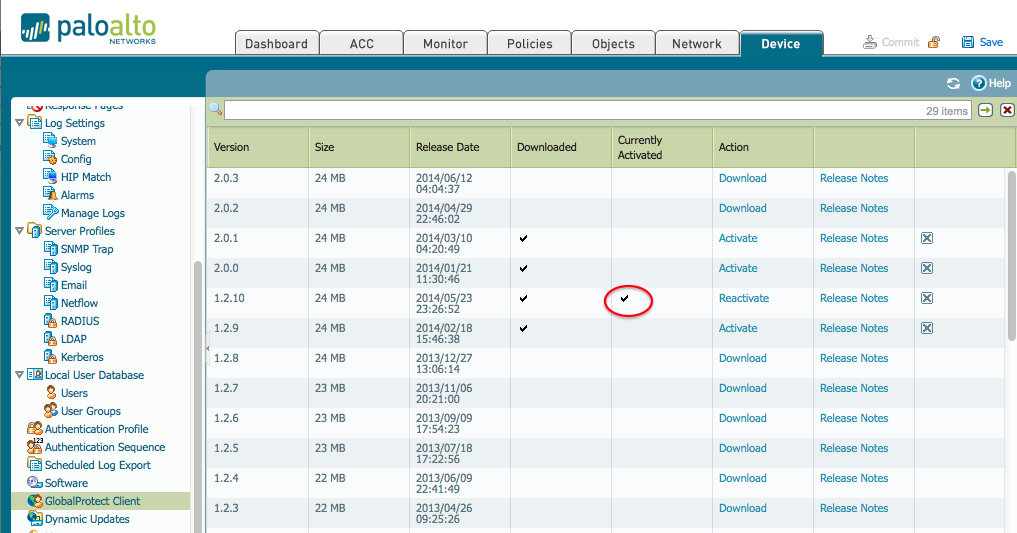1017x533 pixels.
Task: Delete version 1.2.10 using its X icon
Action: pos(927,298)
